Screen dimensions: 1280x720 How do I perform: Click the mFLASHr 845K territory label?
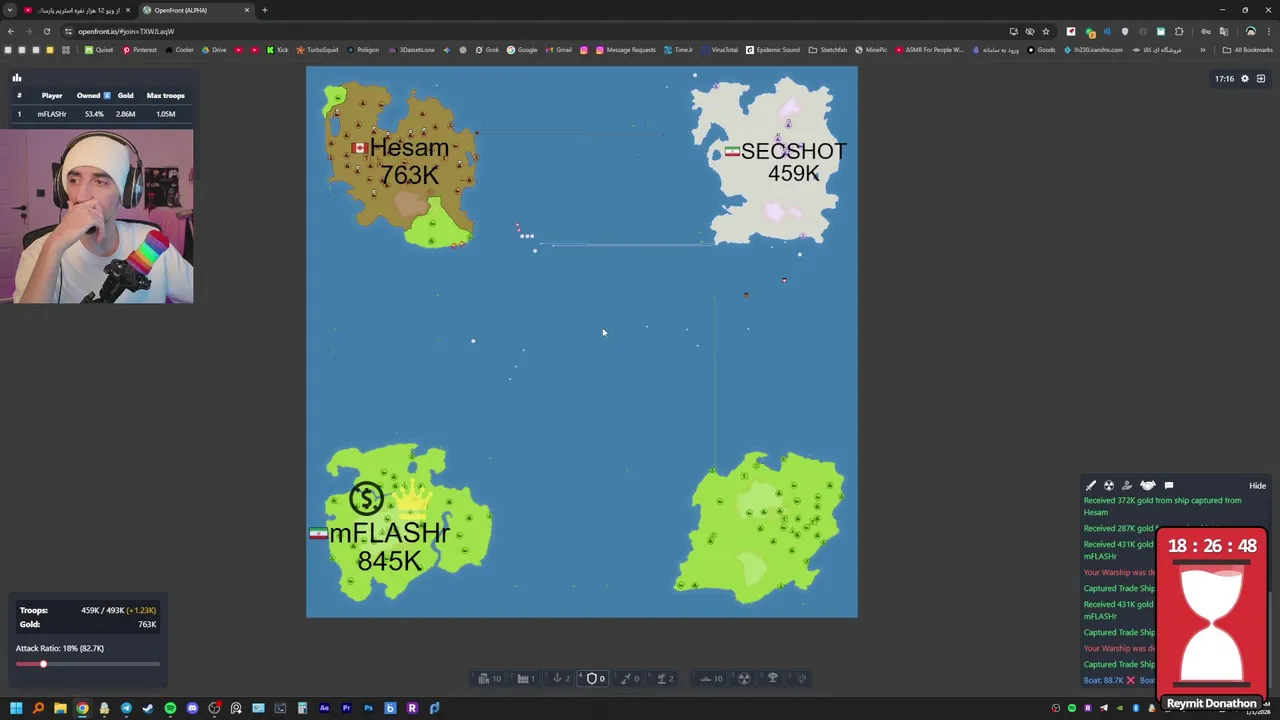coord(389,546)
